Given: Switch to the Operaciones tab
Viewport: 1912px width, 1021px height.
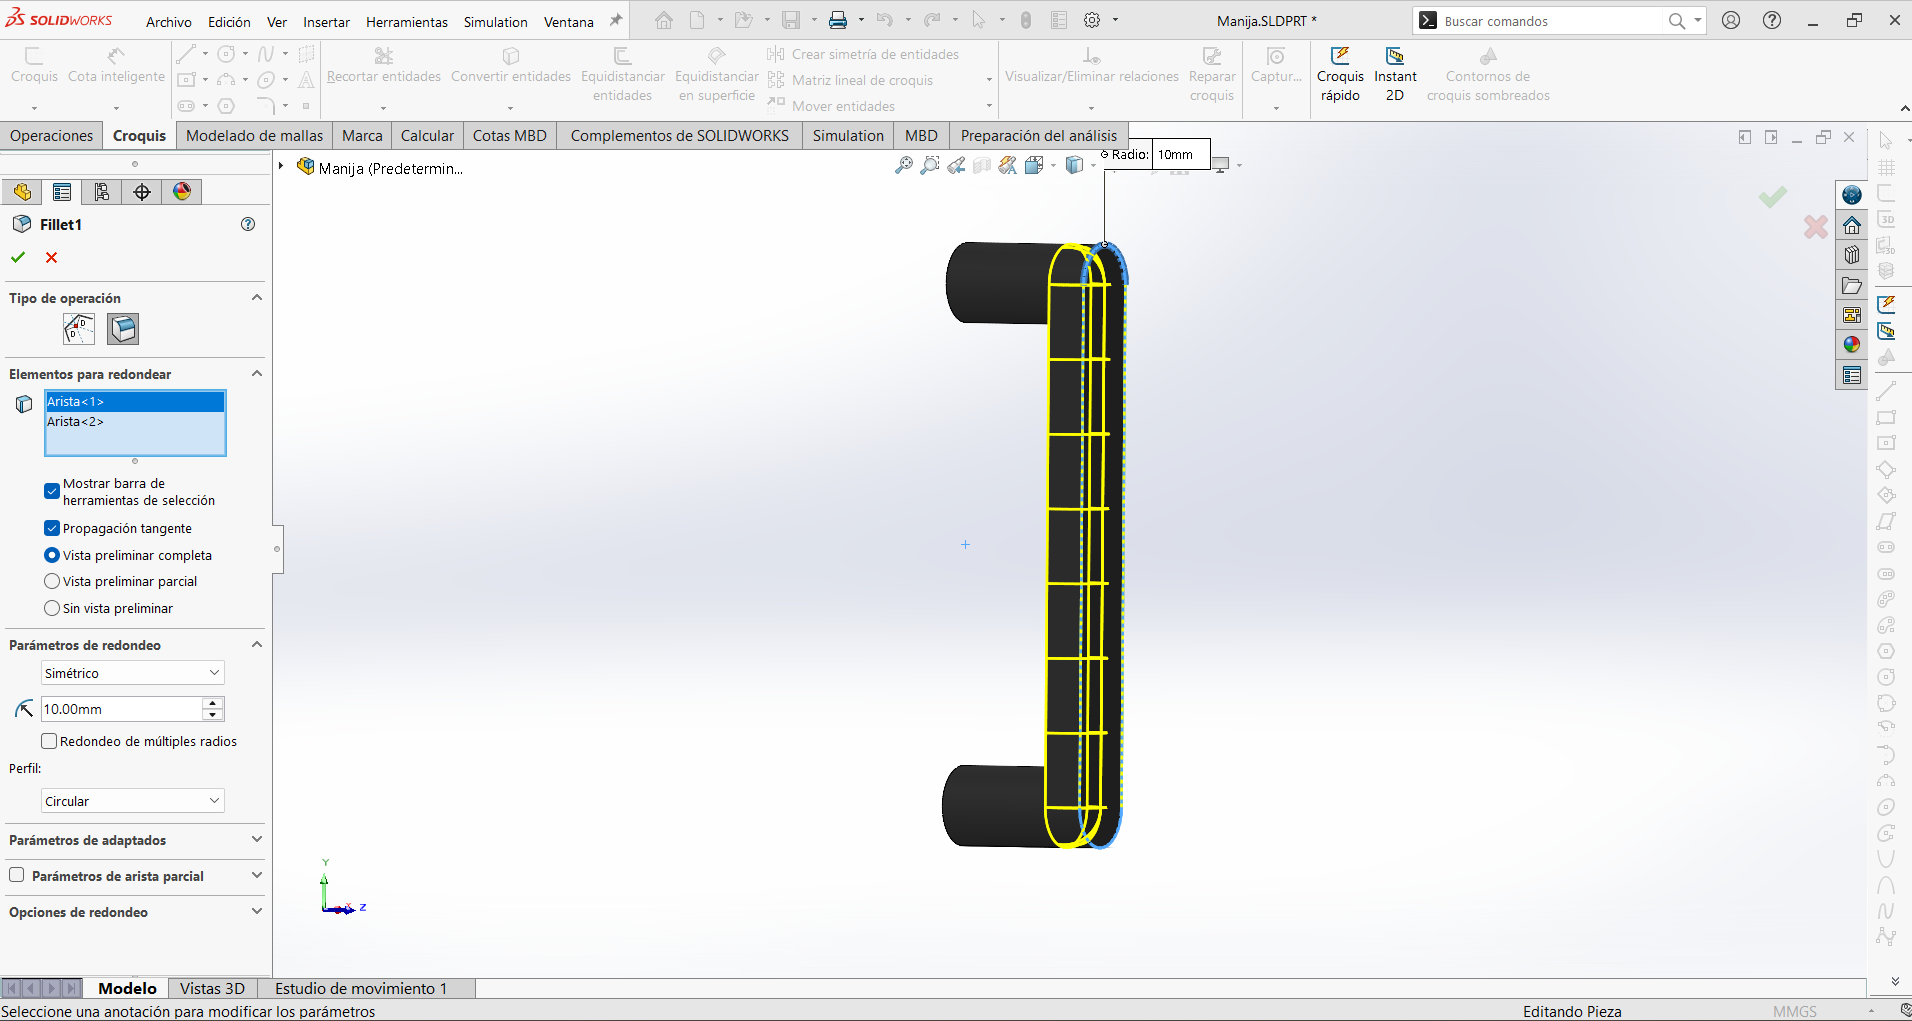Looking at the screenshot, I should pyautogui.click(x=52, y=136).
